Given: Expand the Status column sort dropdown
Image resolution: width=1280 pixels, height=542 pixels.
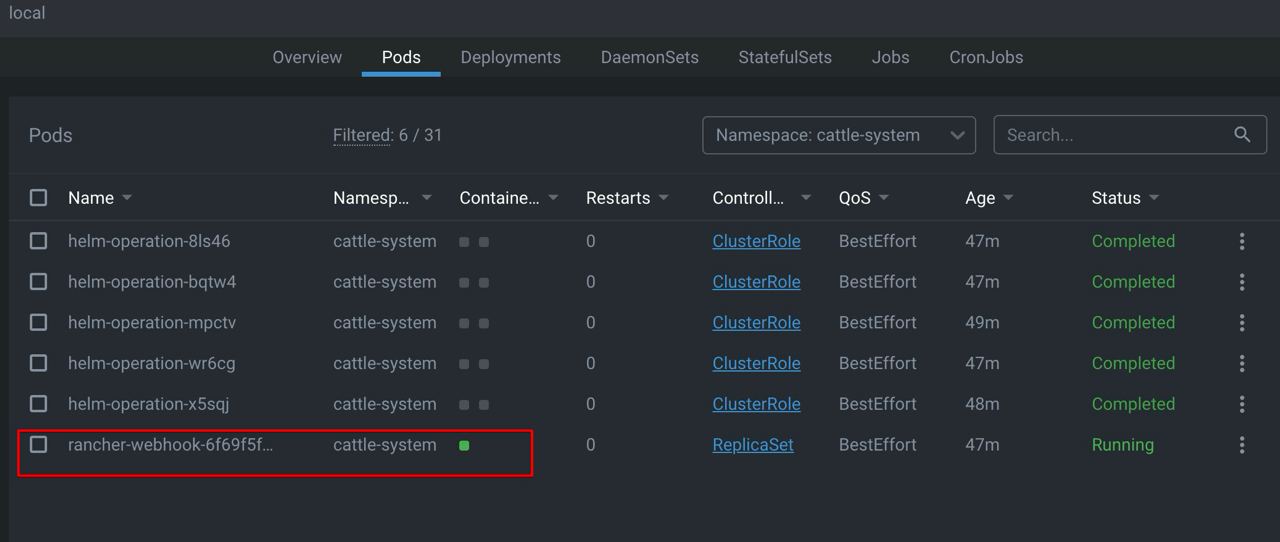Looking at the screenshot, I should pyautogui.click(x=1154, y=198).
